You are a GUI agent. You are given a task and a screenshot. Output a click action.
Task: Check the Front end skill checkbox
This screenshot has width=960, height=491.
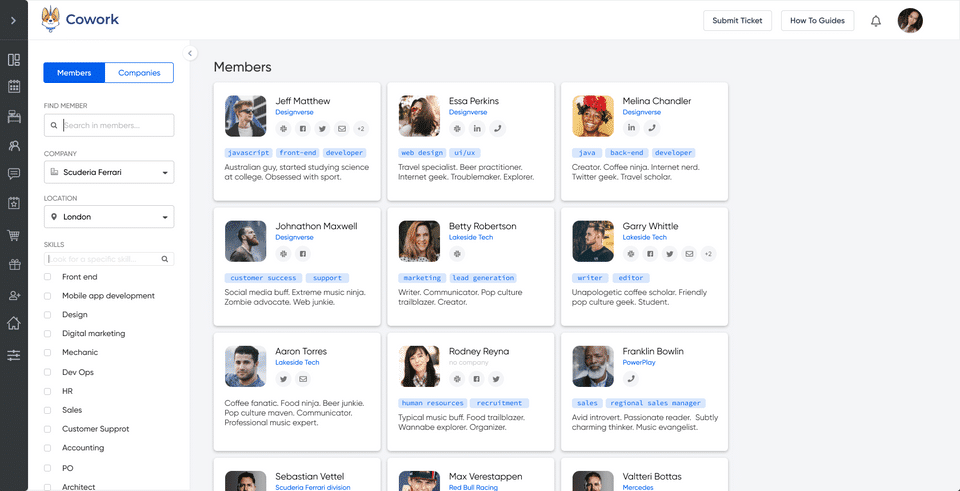(x=48, y=277)
